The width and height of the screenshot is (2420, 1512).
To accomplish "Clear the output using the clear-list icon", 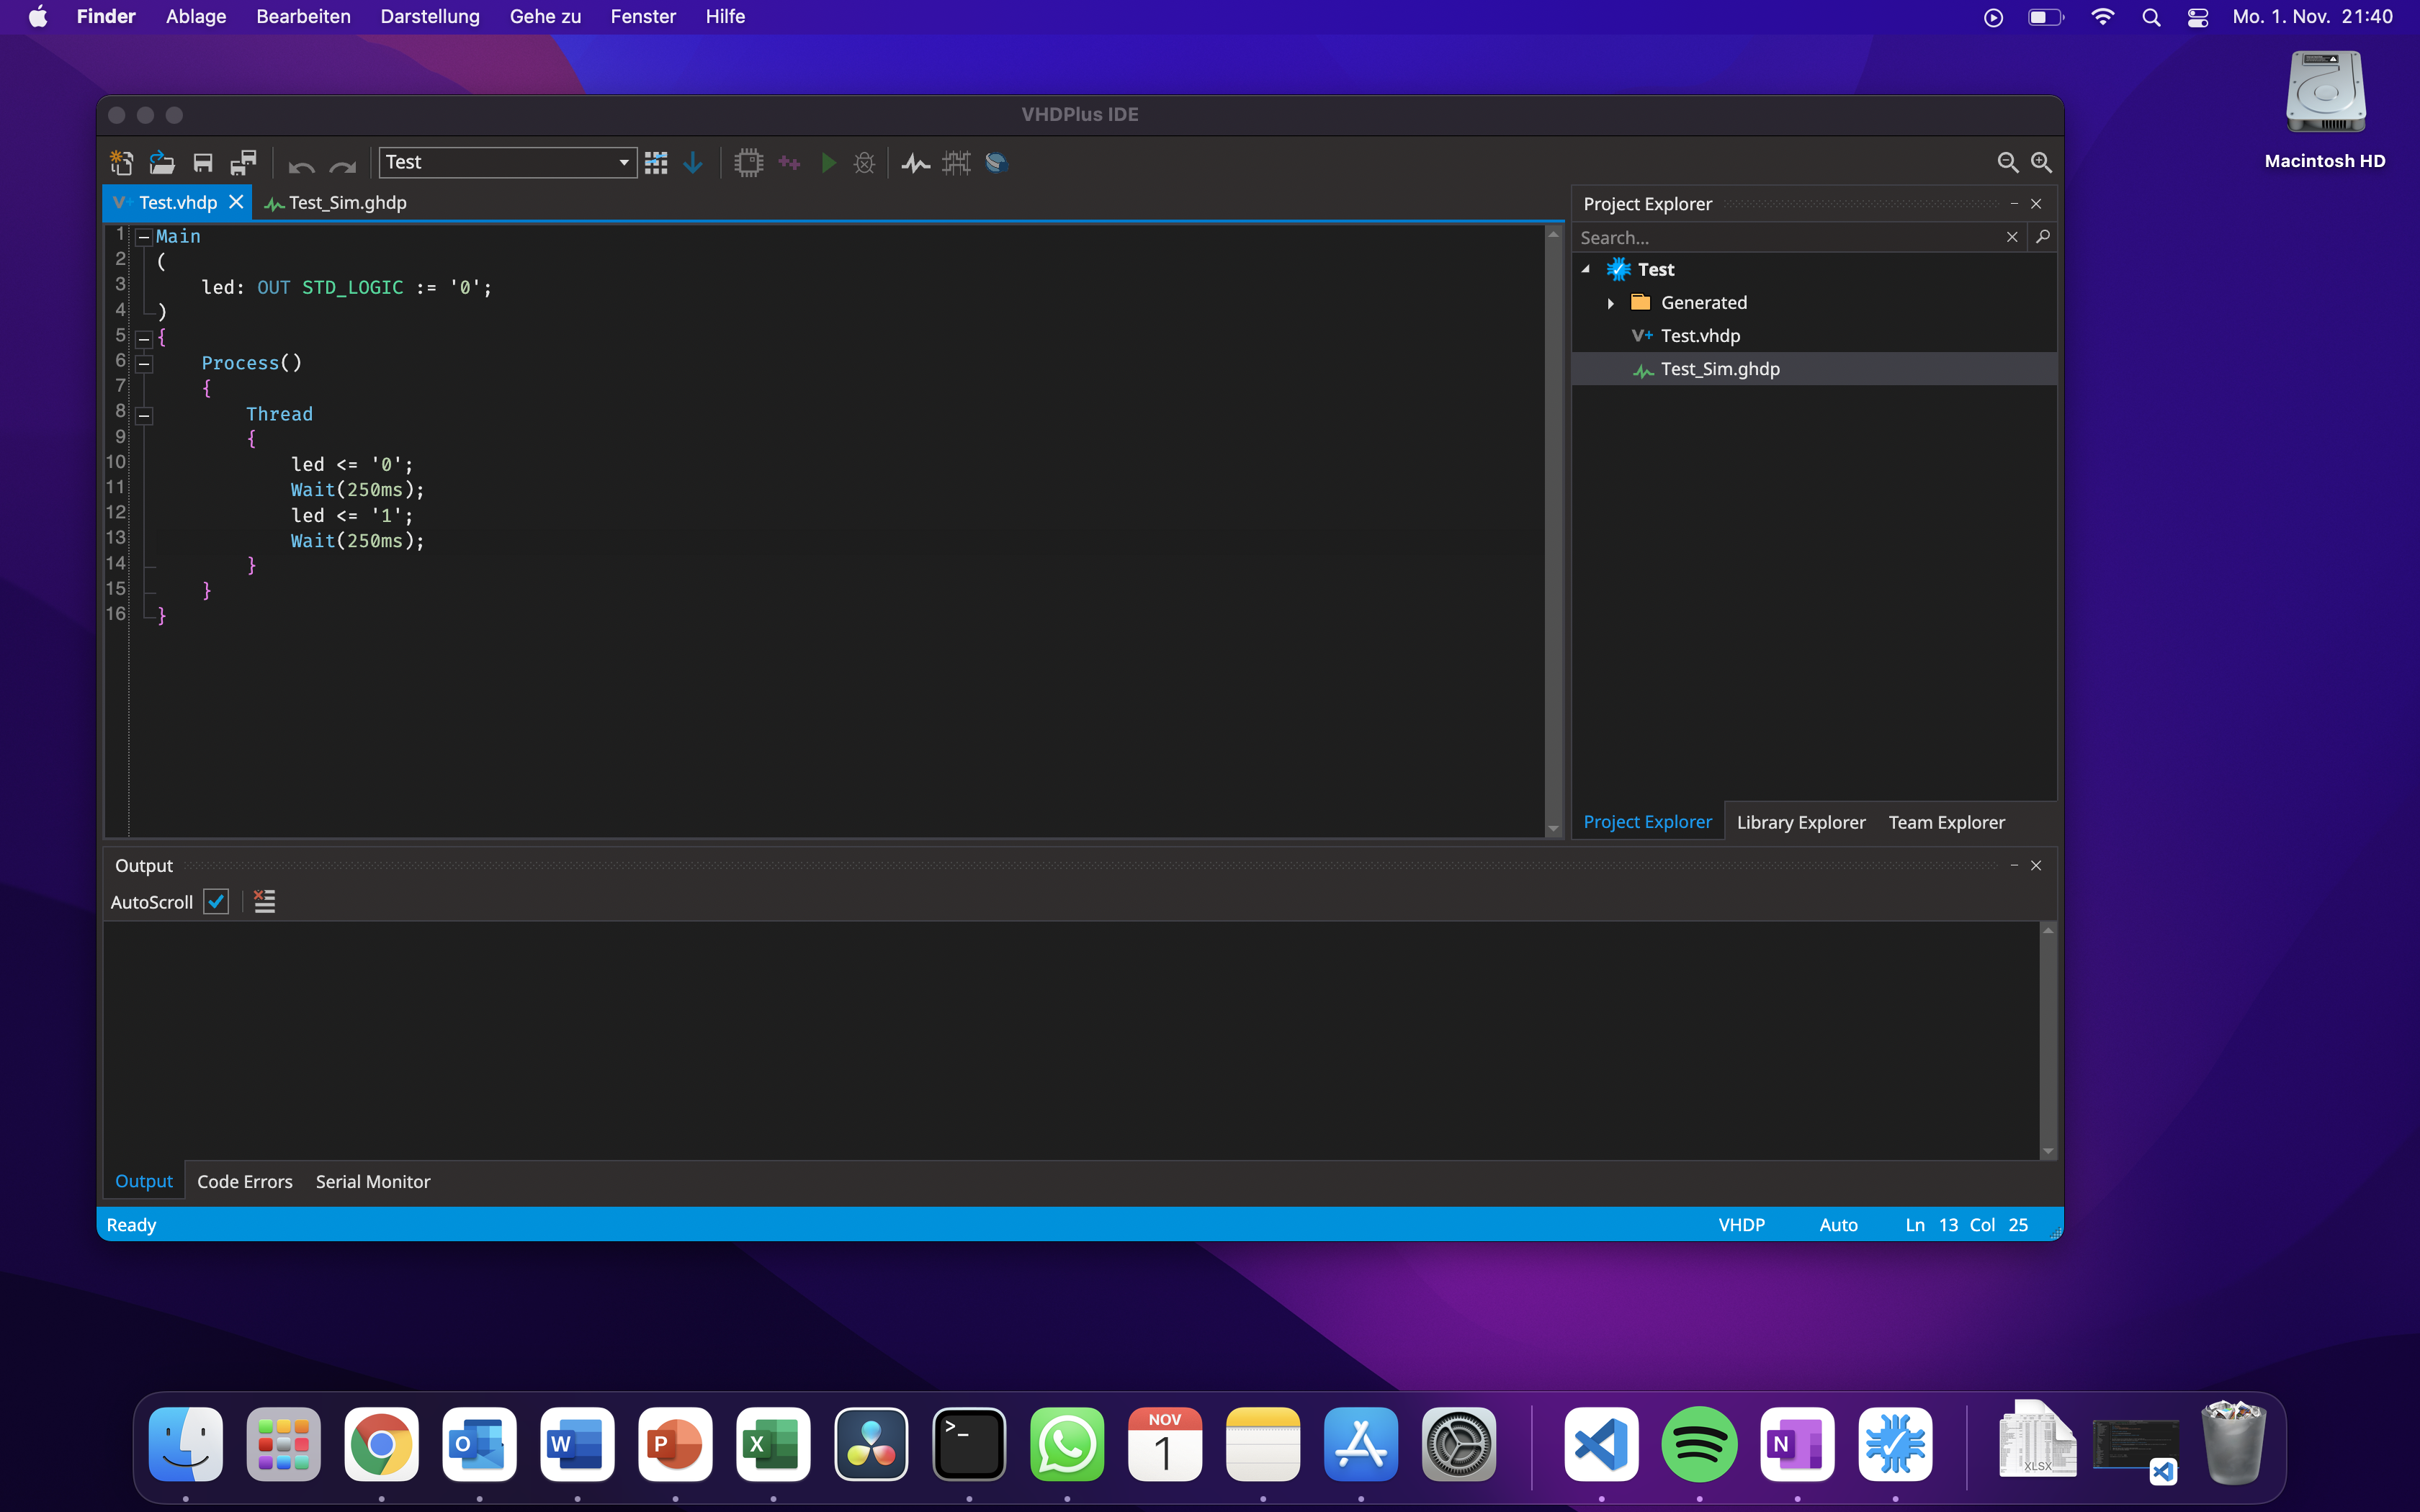I will click(x=264, y=901).
